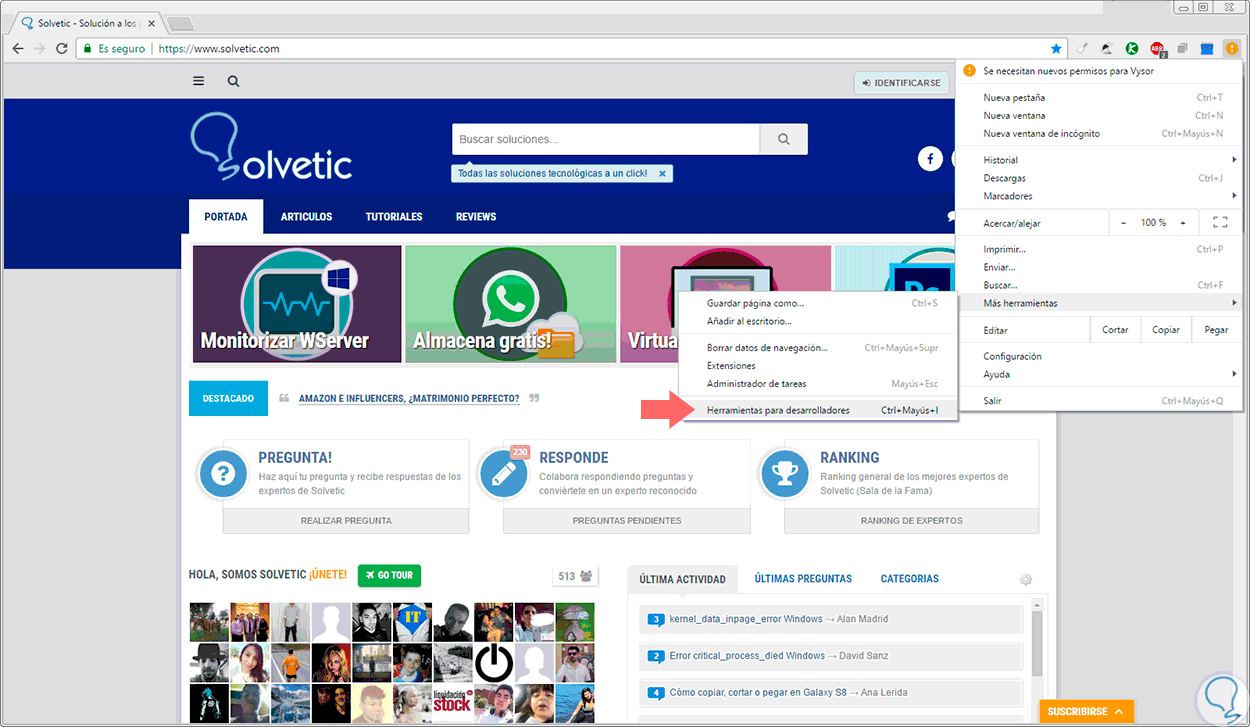
Task: Open Configuración in Chrome menu
Action: [1102, 356]
